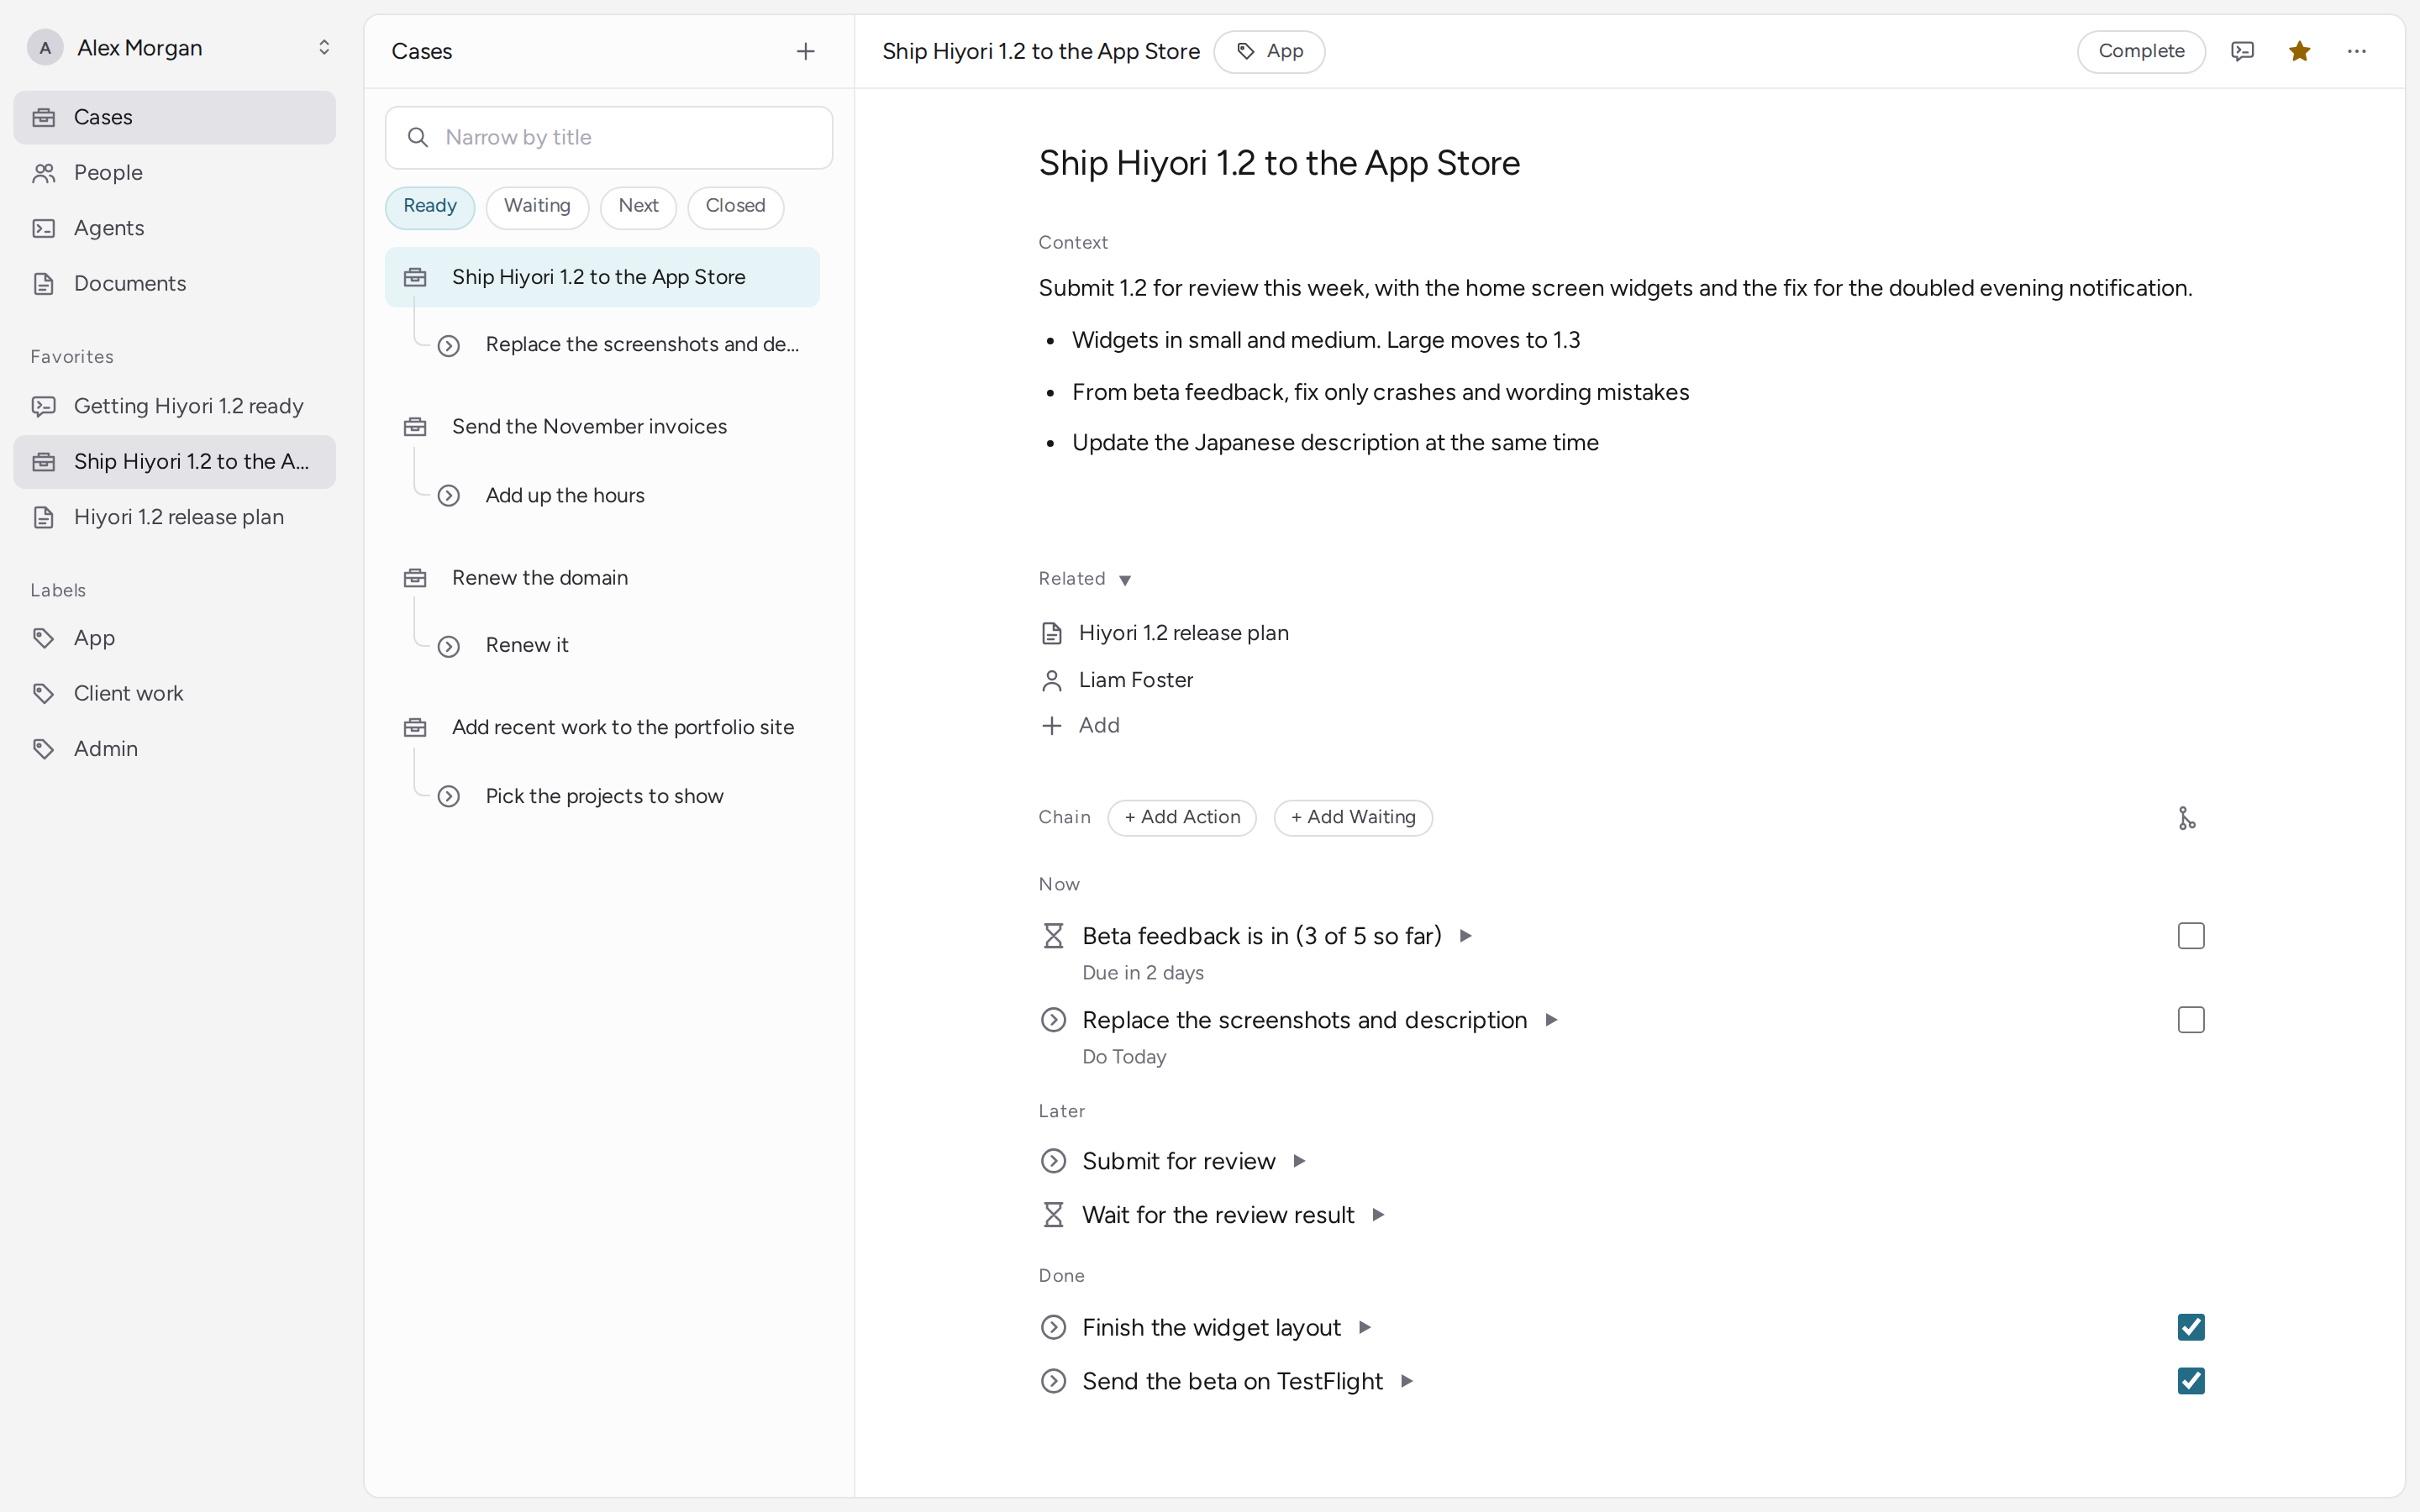2420x1512 pixels.
Task: Open the three-dots more options menu
Action: click(2356, 51)
